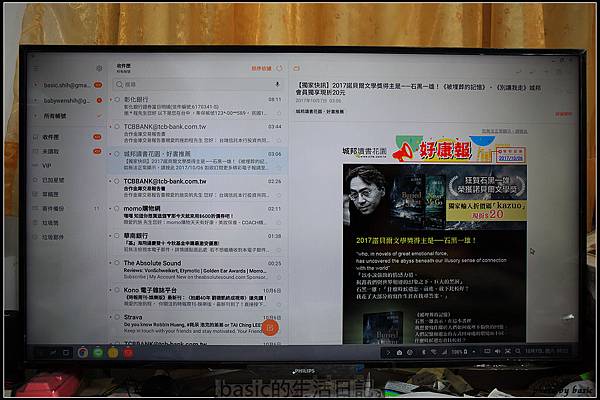
Task: Select the 華南銀行 email circle checkbox
Action: click(x=117, y=236)
